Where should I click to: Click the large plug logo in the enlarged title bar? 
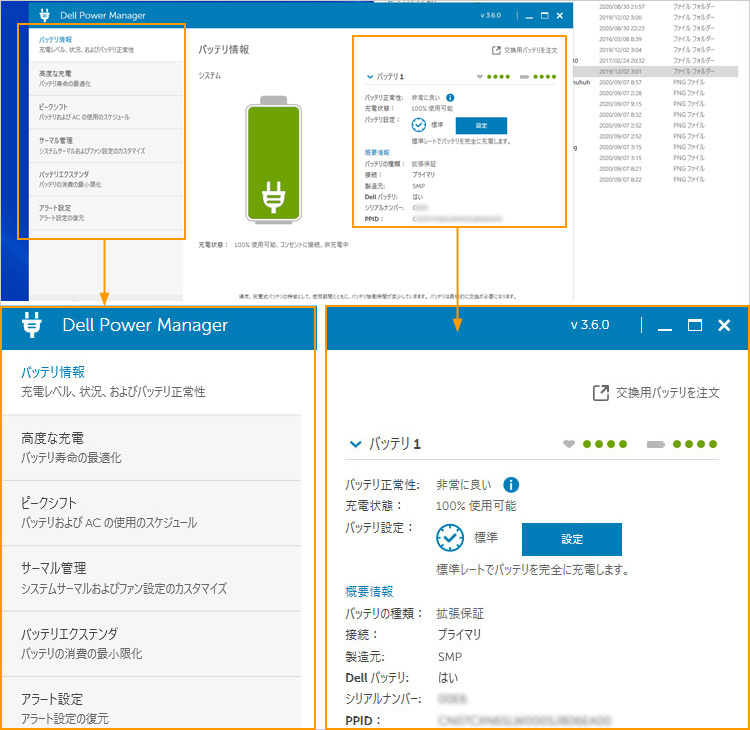(32, 325)
